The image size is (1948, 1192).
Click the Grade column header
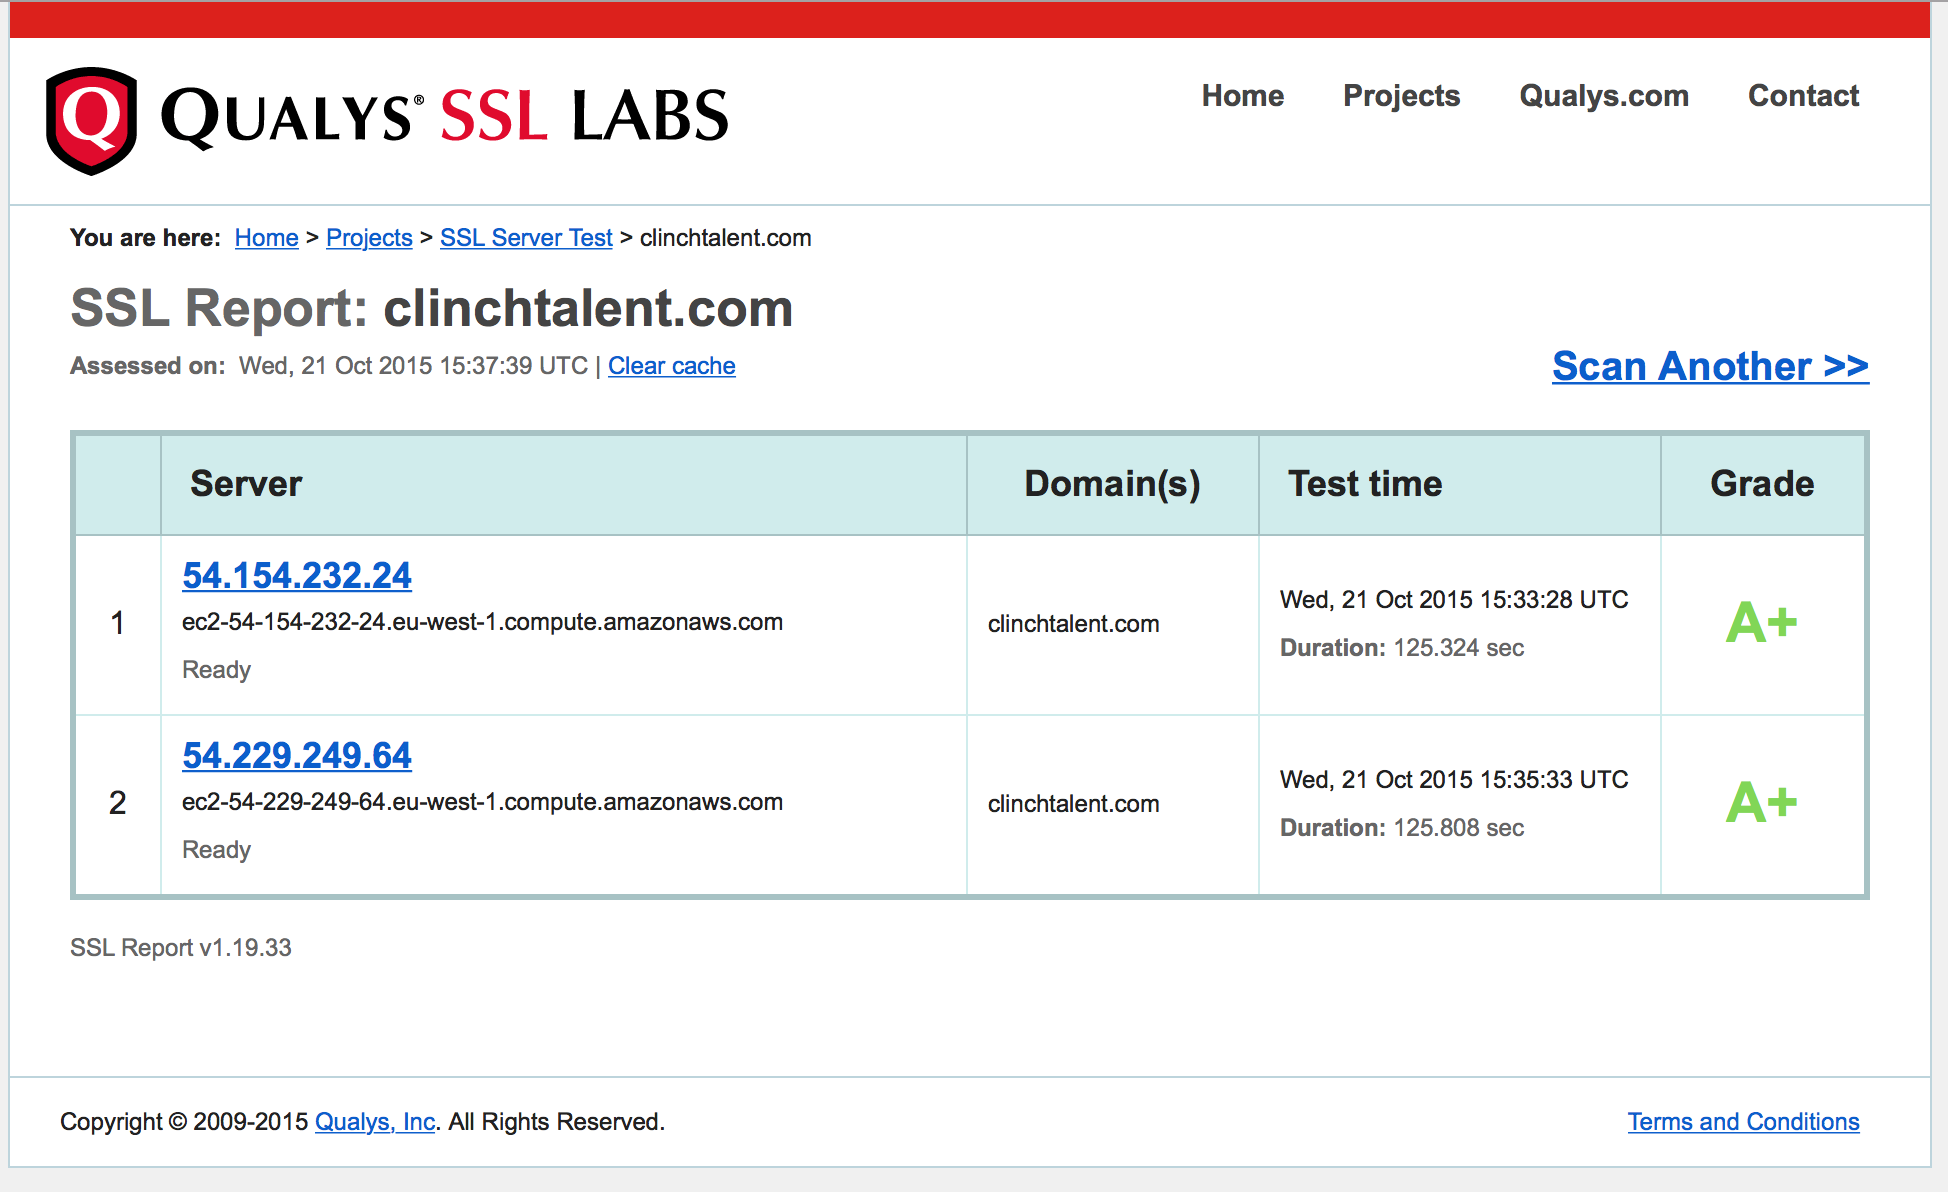1762,484
